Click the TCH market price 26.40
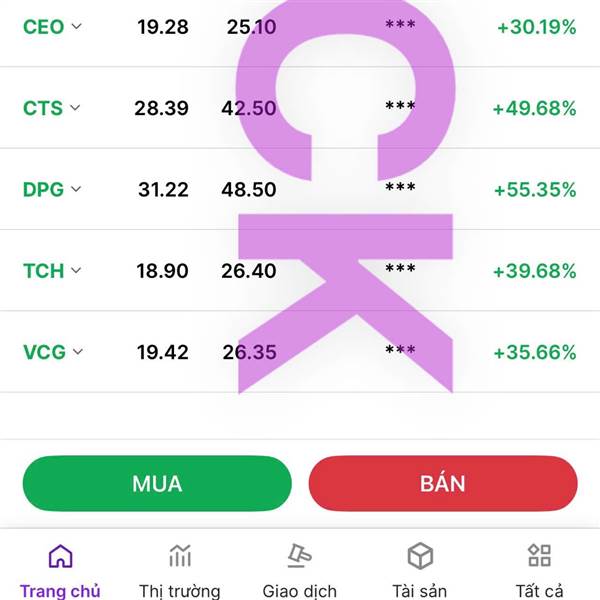The height and width of the screenshot is (600, 600). click(249, 271)
